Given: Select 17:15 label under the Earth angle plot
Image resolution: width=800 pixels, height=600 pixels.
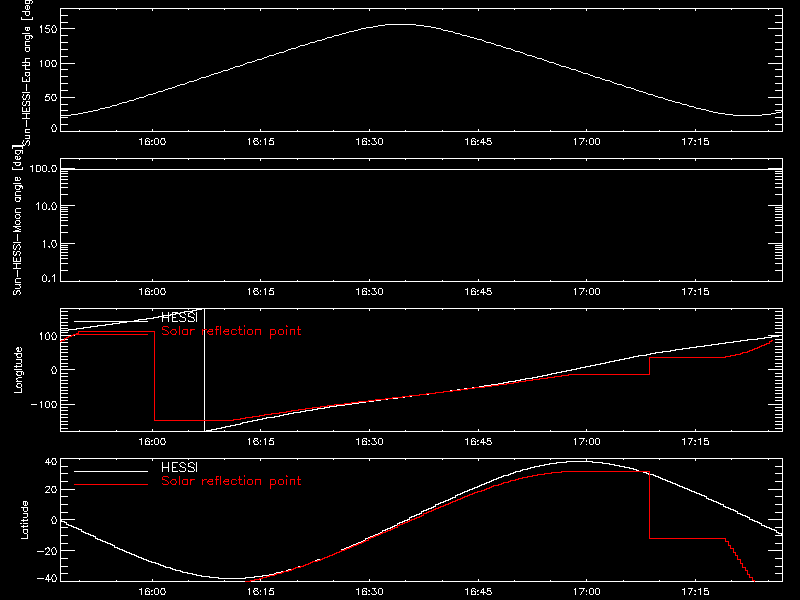Looking at the screenshot, I should coord(695,141).
